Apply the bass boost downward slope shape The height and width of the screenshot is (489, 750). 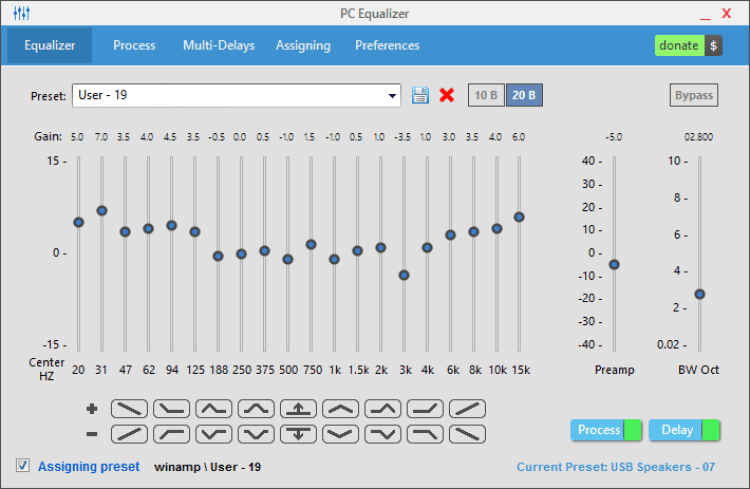tap(129, 409)
